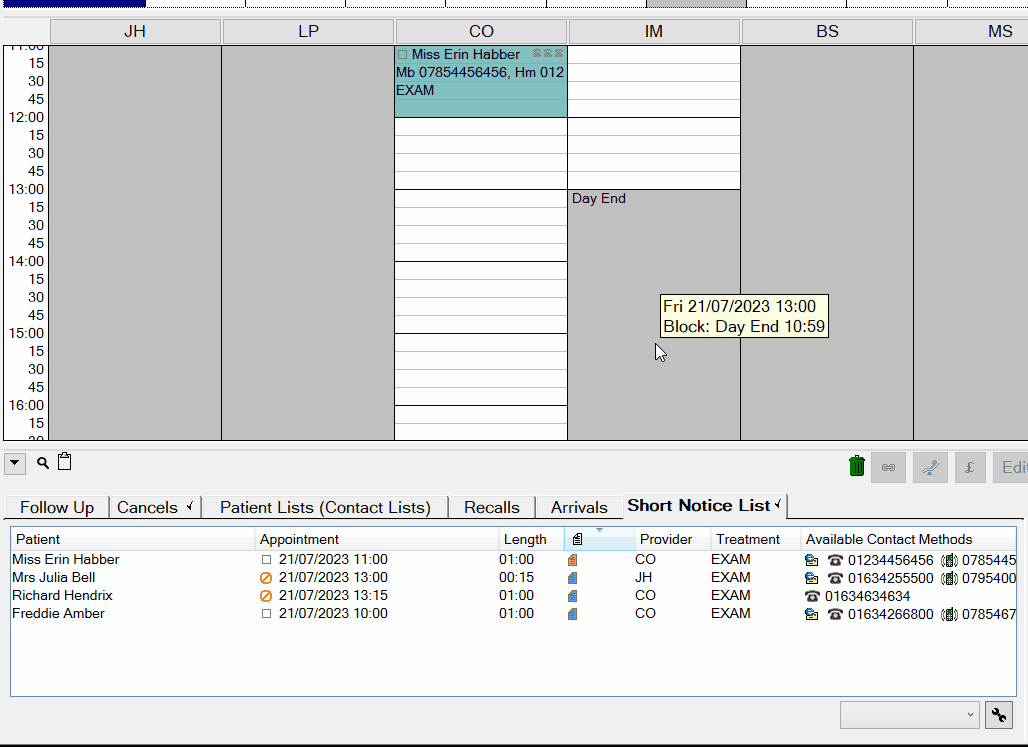This screenshot has height=747, width=1028.
Task: Click the green trash bin delete icon
Action: (856, 466)
